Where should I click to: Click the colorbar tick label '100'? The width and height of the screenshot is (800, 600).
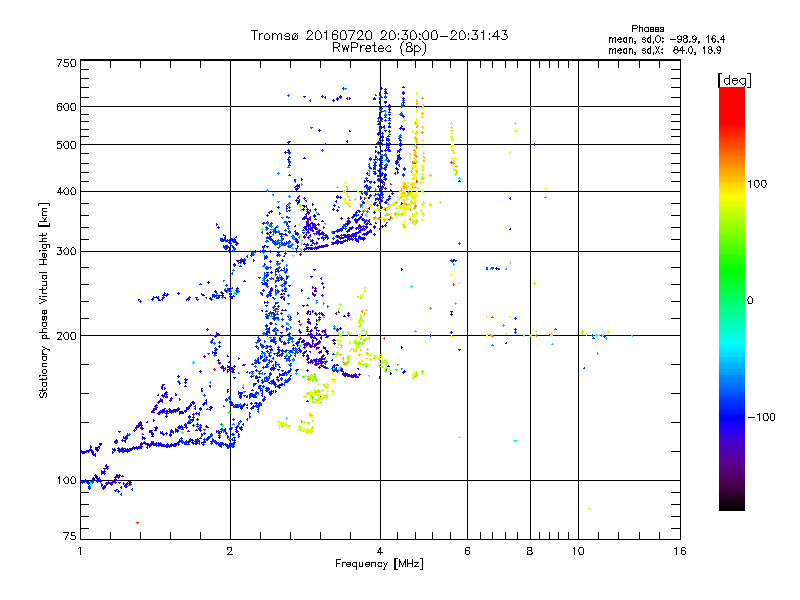pos(757,184)
